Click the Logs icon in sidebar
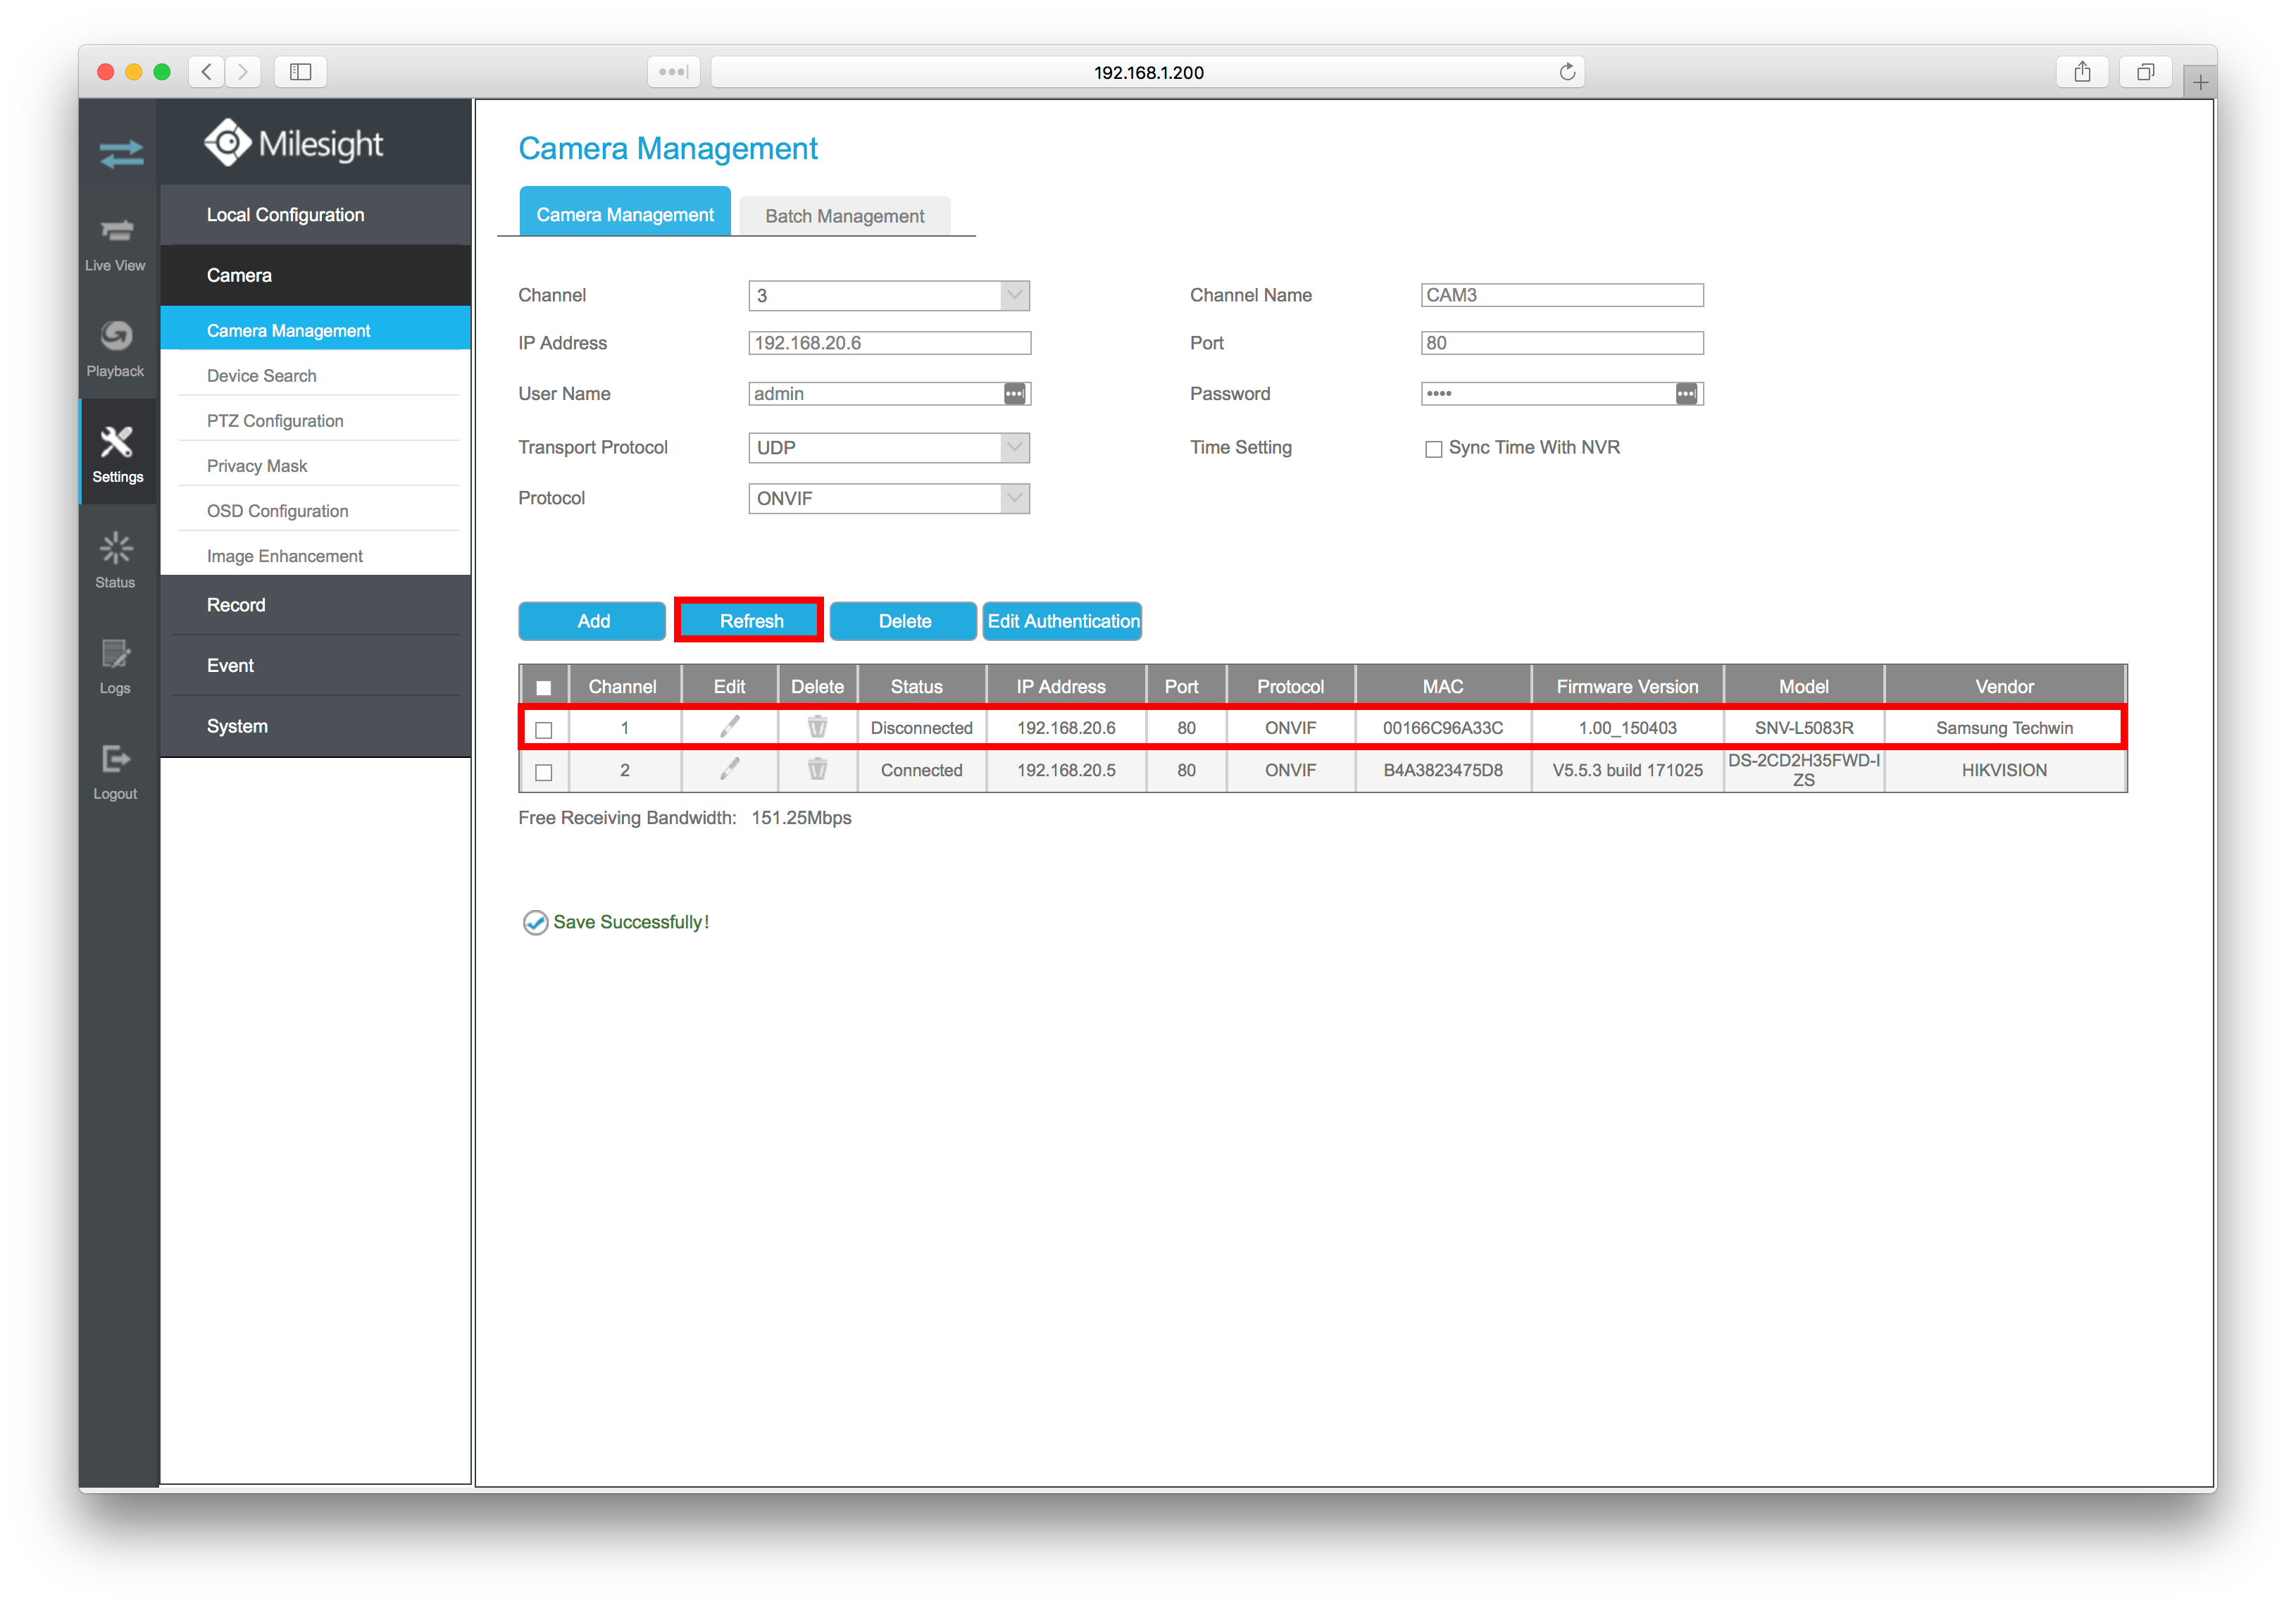This screenshot has width=2296, height=1606. [x=113, y=654]
